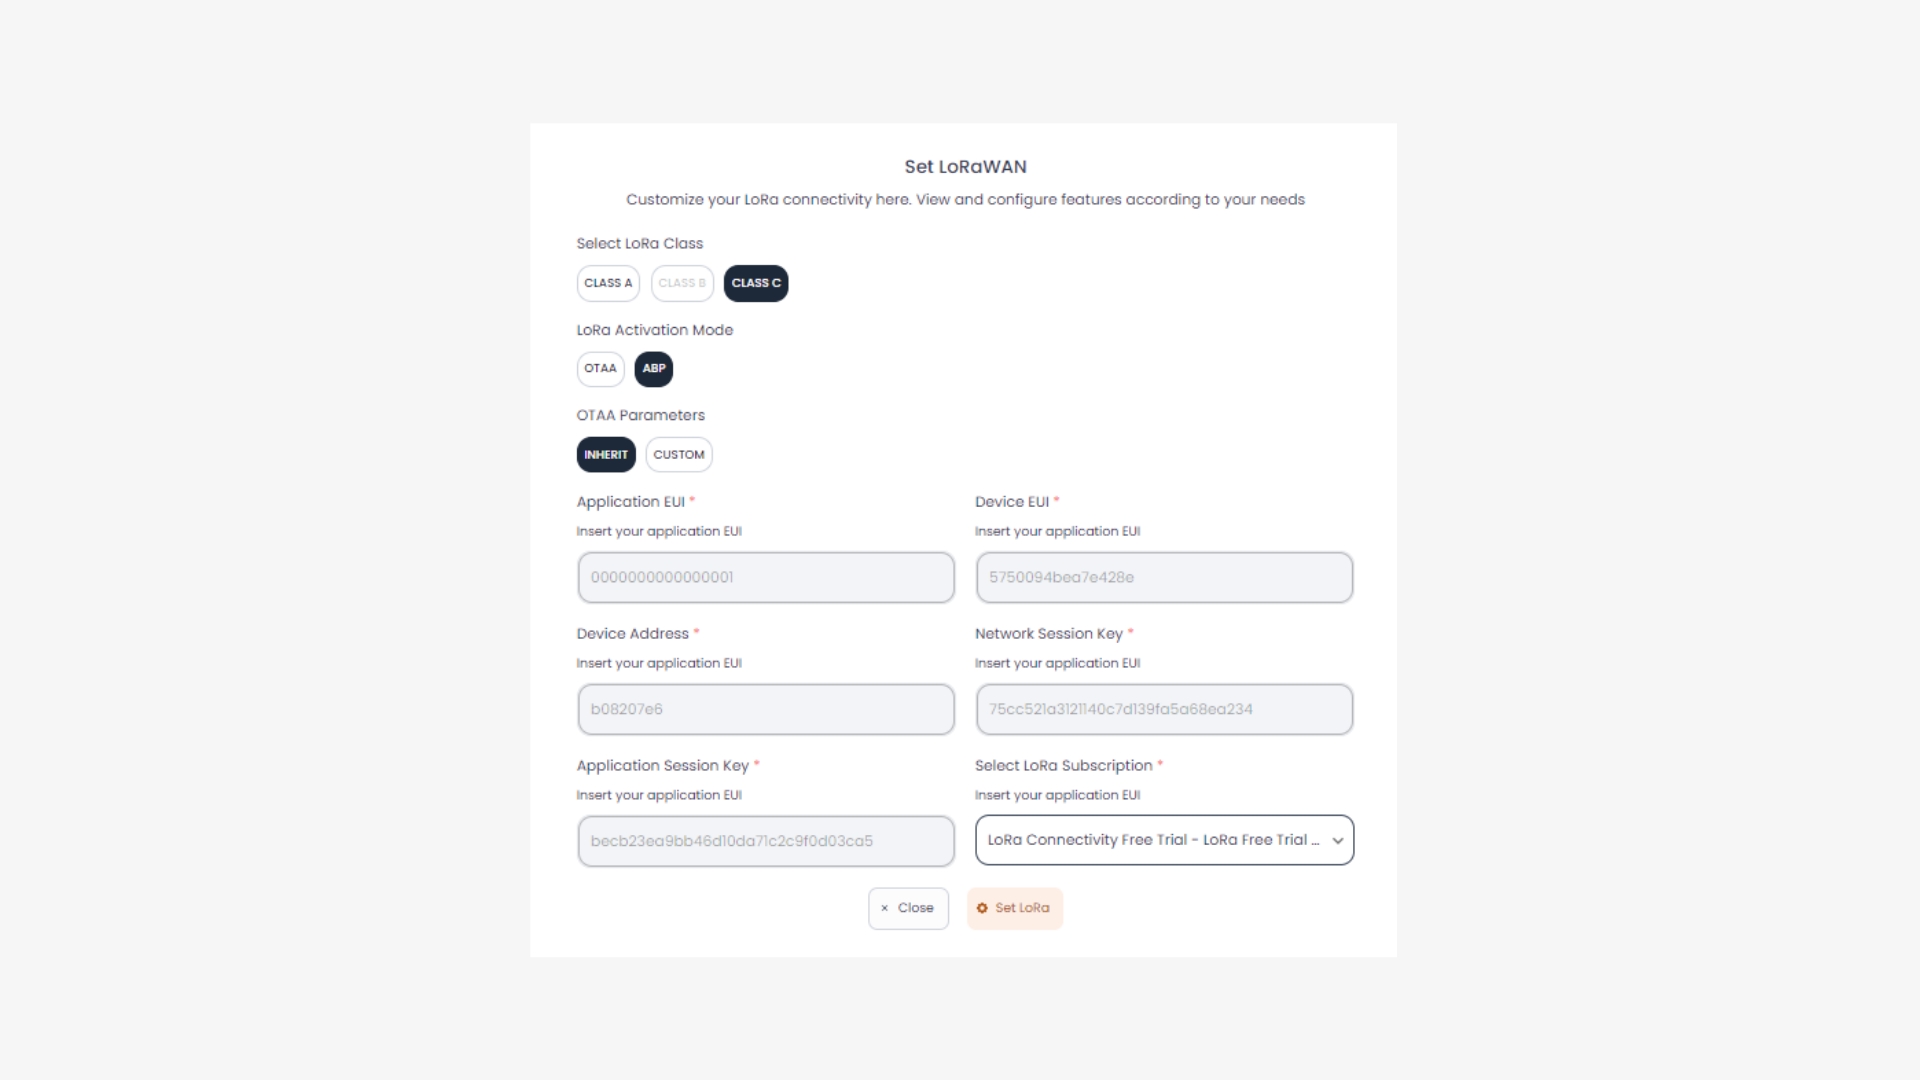
Task: Click the gear icon on Set LoRa
Action: click(982, 908)
